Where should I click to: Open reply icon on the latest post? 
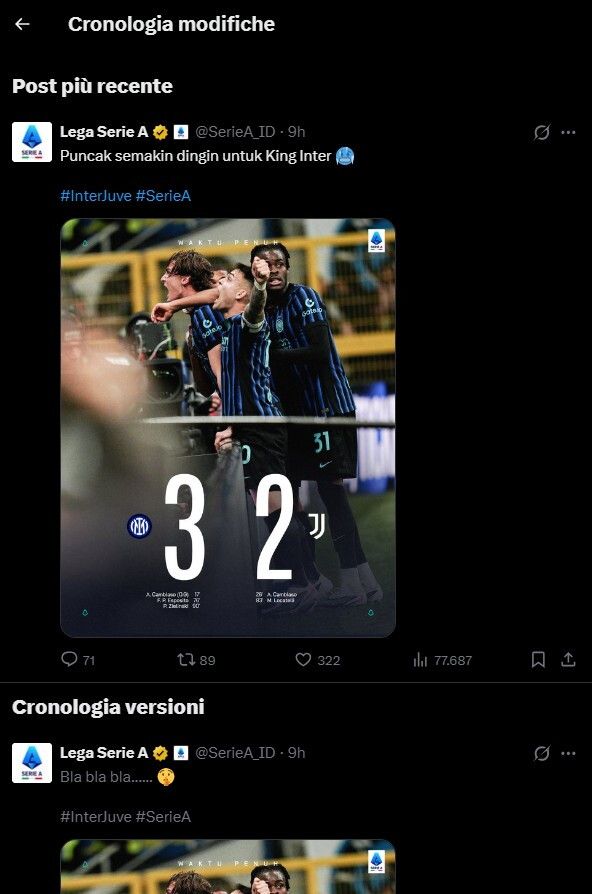click(69, 660)
